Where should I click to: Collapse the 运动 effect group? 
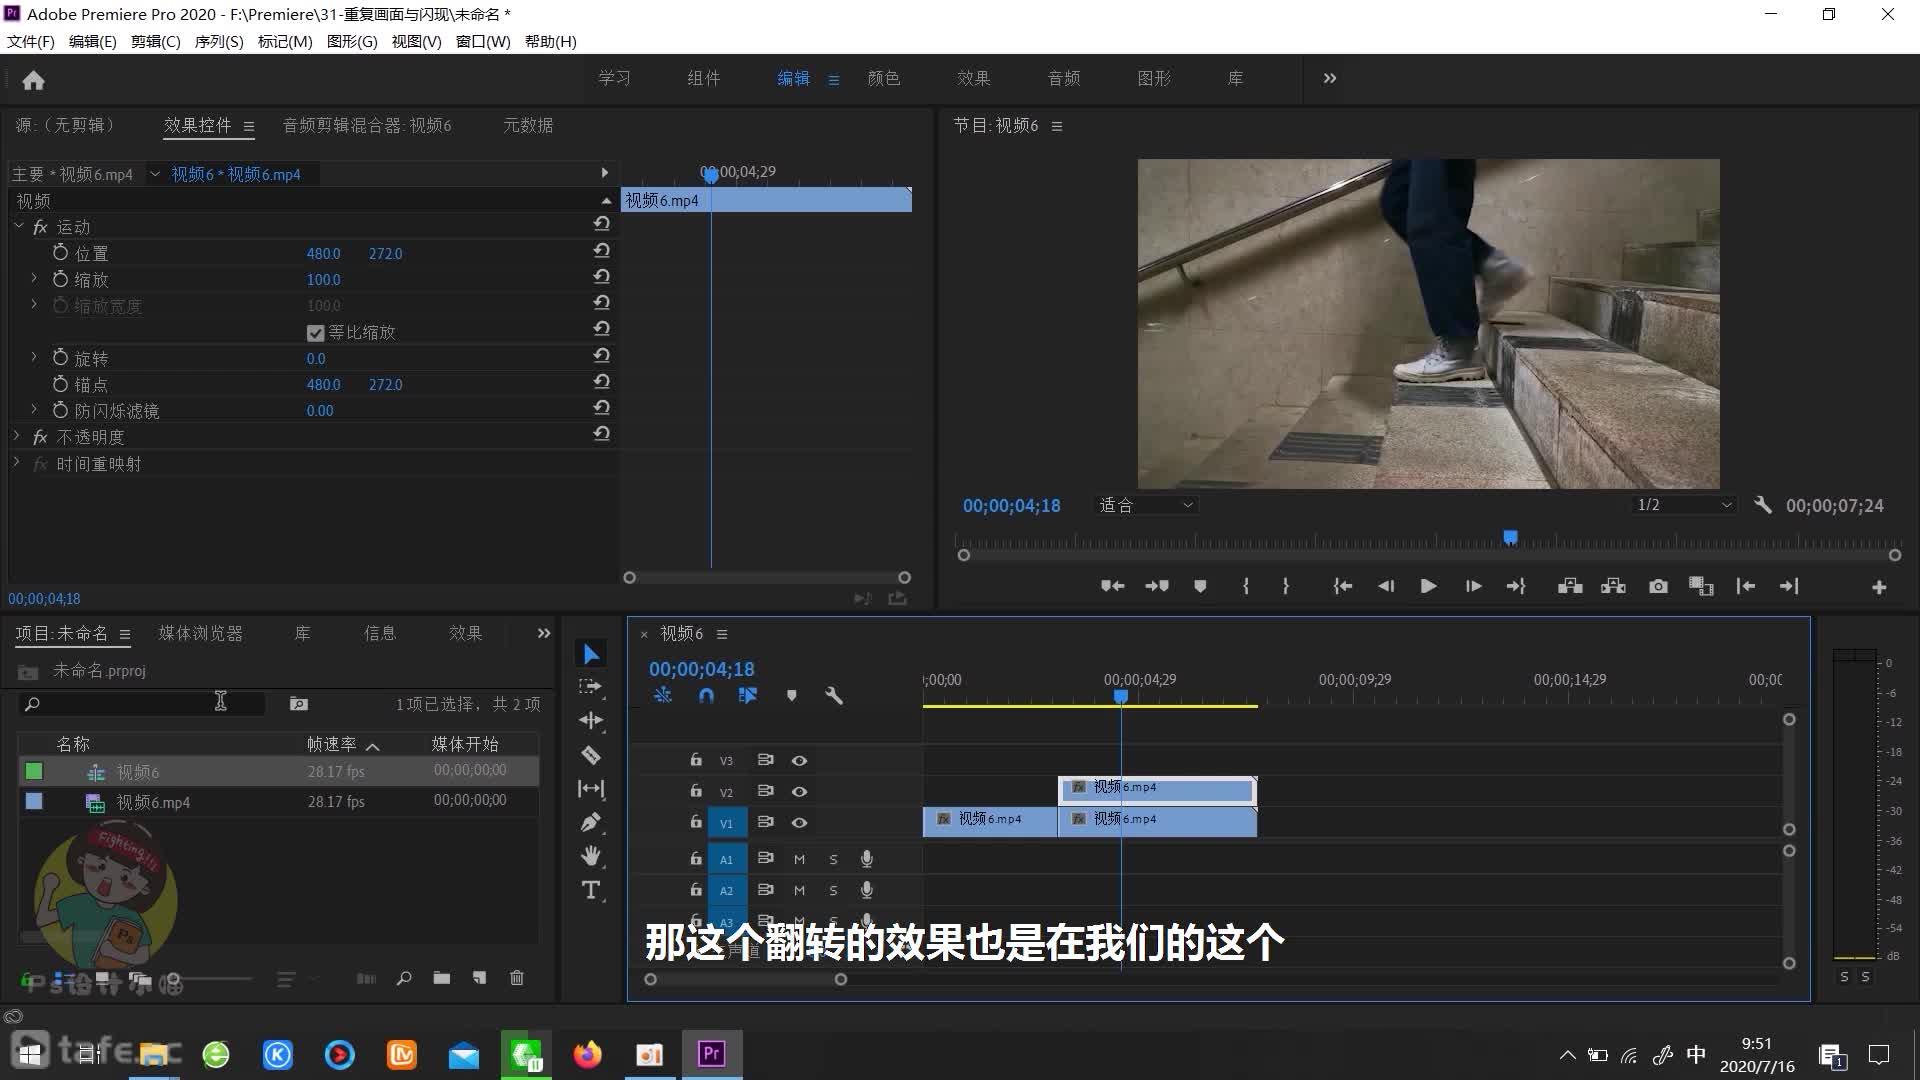tap(18, 227)
